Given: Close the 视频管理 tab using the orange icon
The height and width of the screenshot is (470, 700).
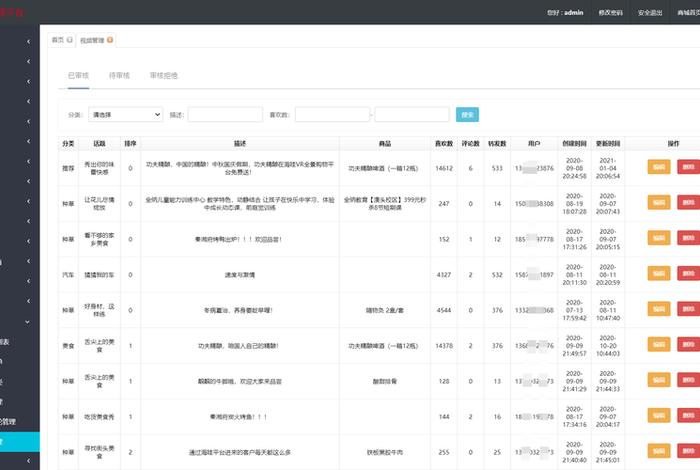Looking at the screenshot, I should click(110, 40).
